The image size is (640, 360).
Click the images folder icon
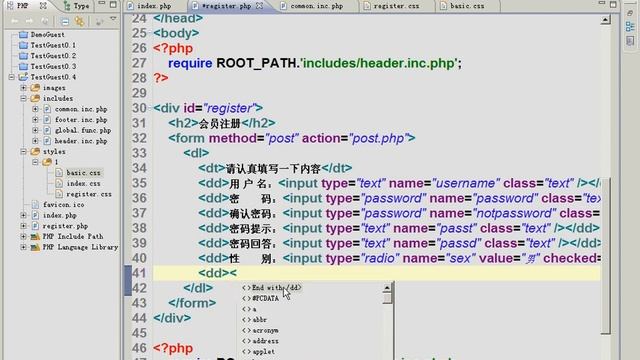[x=36, y=88]
